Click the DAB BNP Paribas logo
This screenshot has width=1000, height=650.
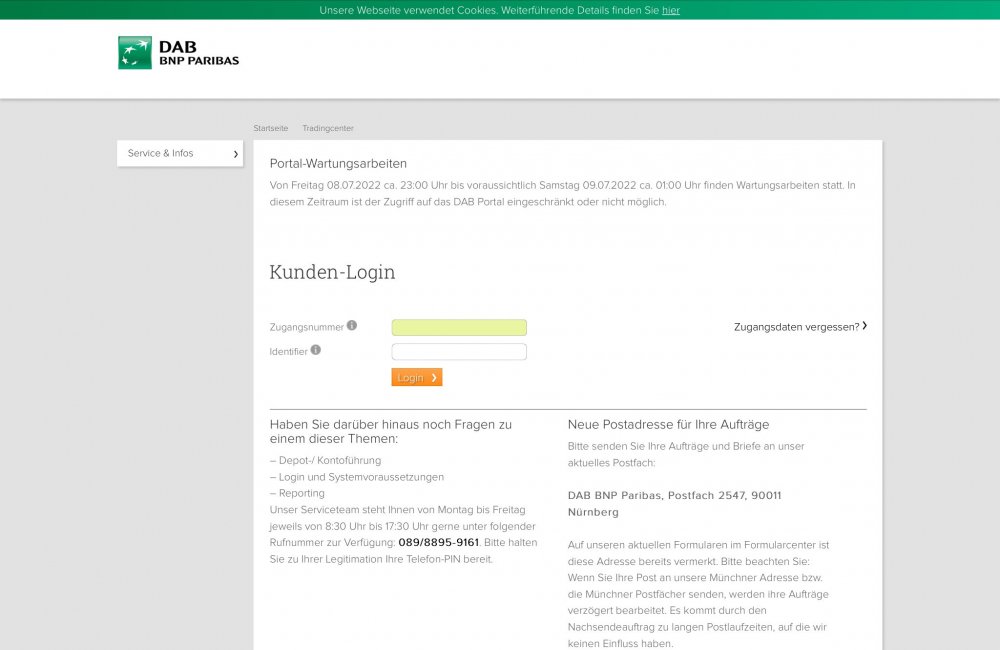(x=179, y=53)
